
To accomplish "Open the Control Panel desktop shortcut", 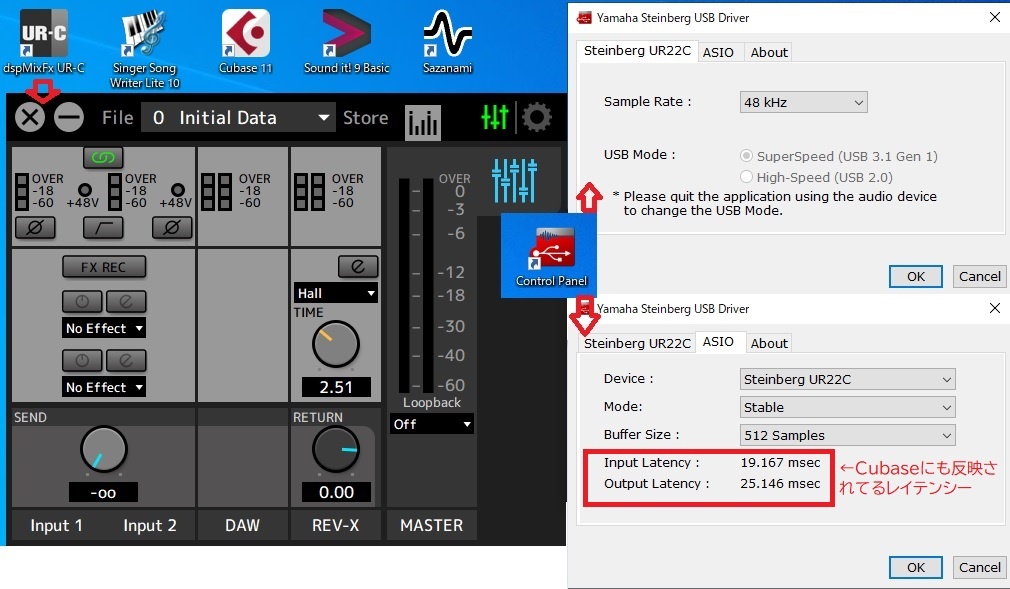I will [x=551, y=256].
